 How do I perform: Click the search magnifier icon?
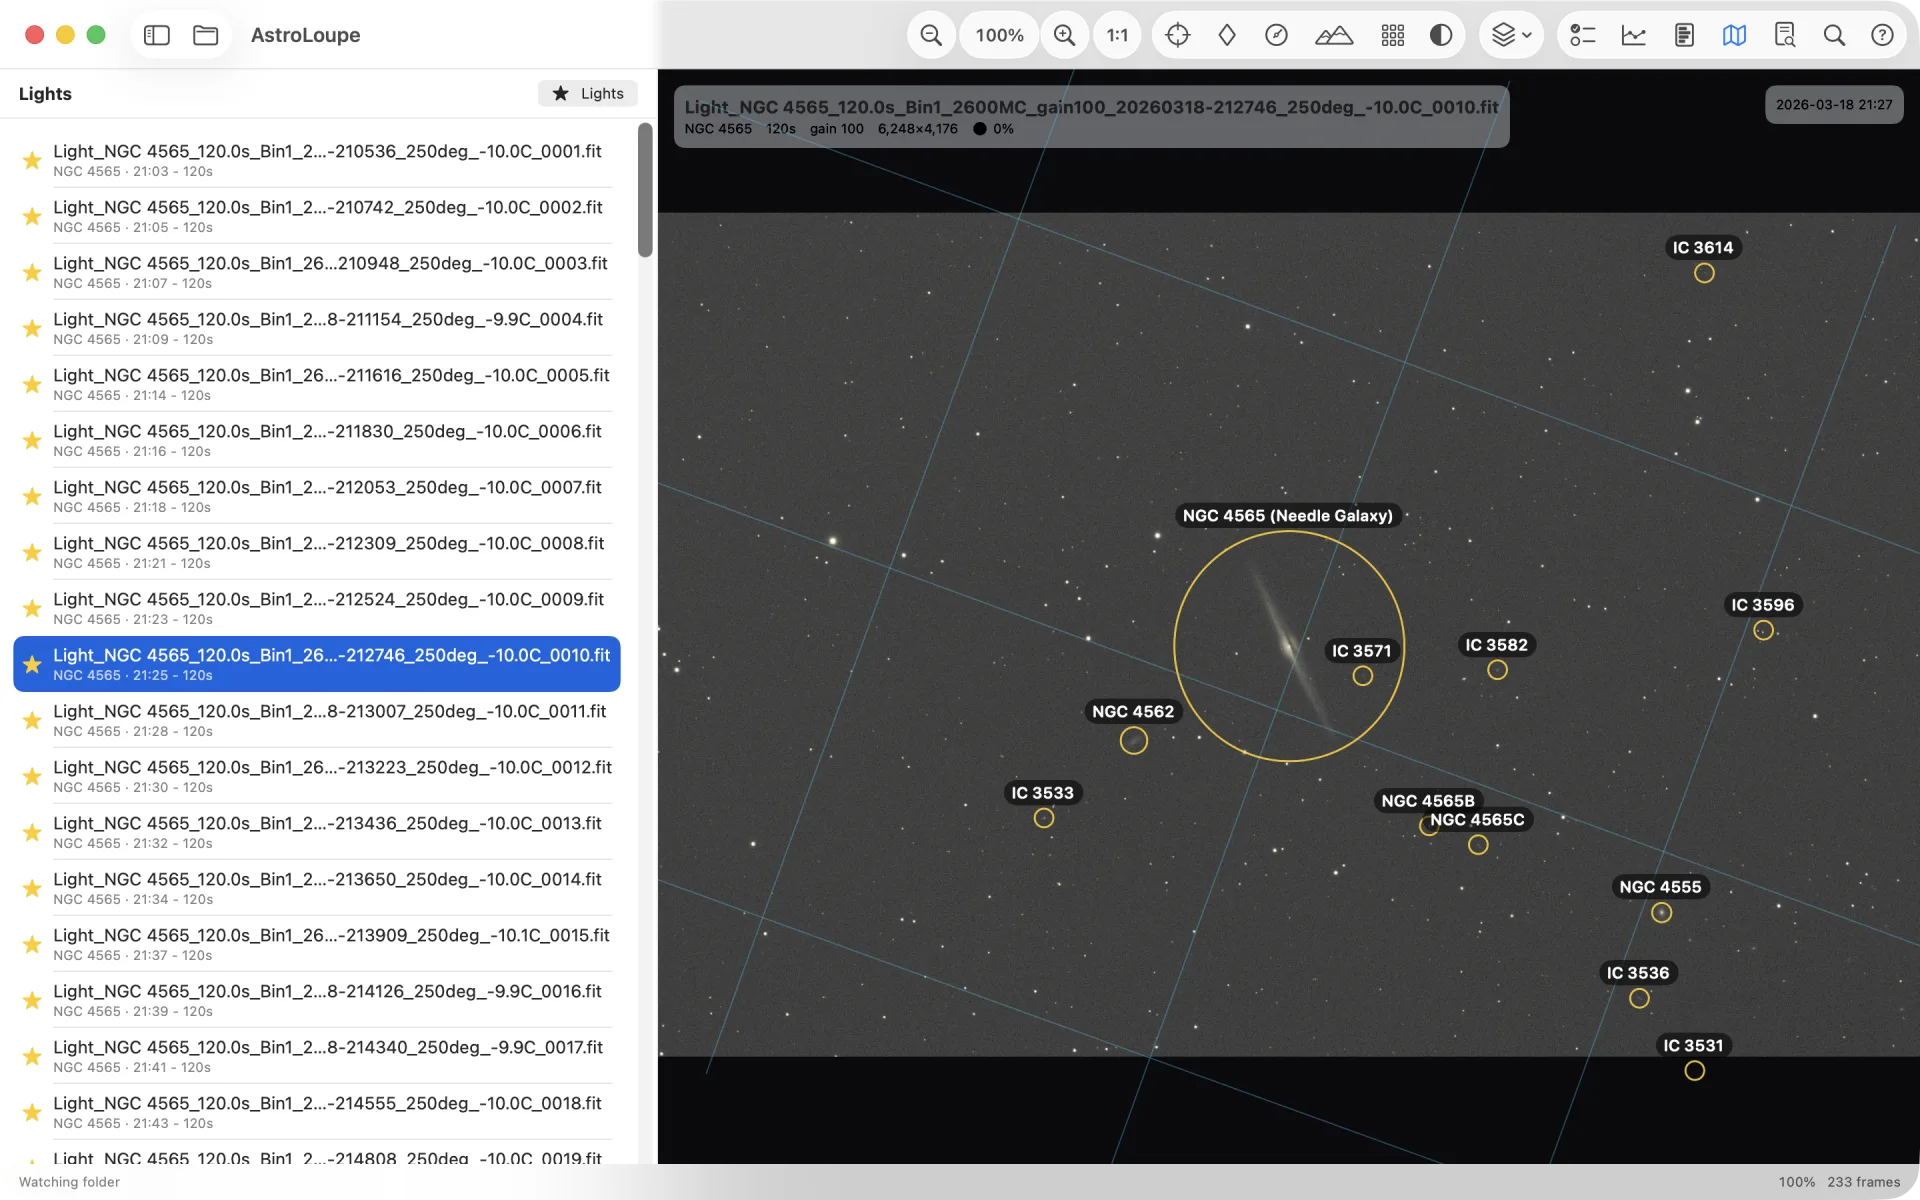[1834, 35]
